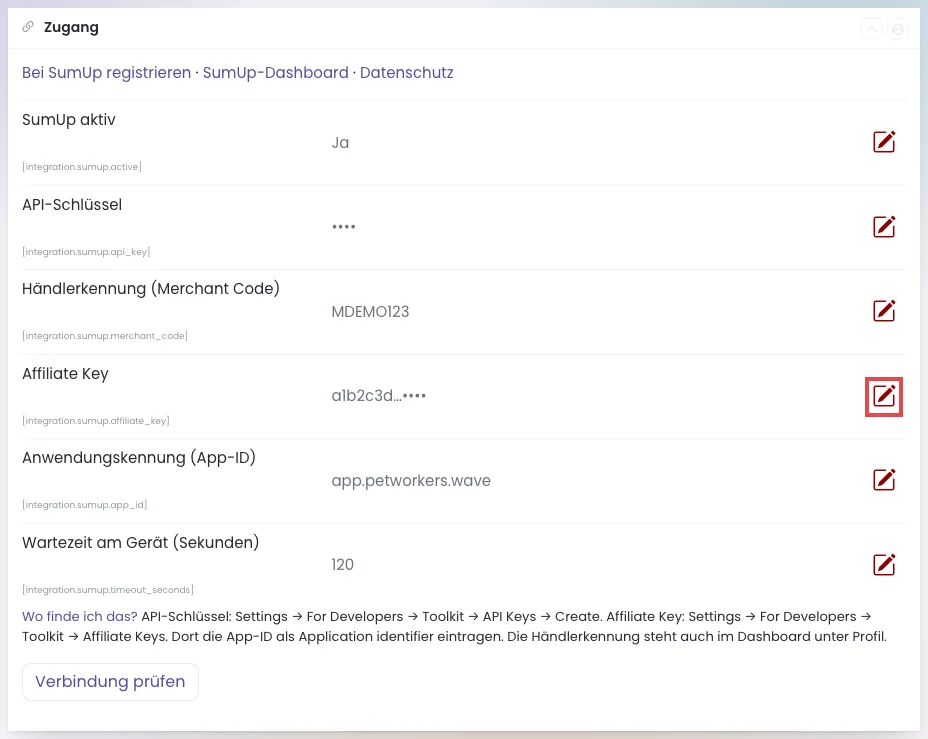Click the [integration.sumup.active] key text

pos(82,167)
